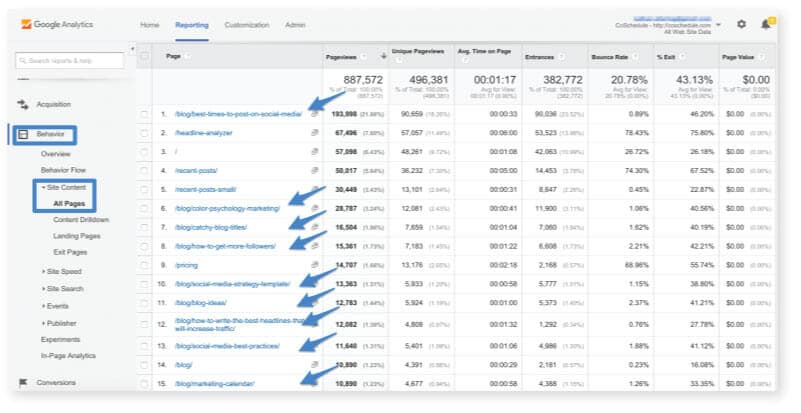Expand the Site Speed section
The height and width of the screenshot is (413, 801).
coord(62,271)
